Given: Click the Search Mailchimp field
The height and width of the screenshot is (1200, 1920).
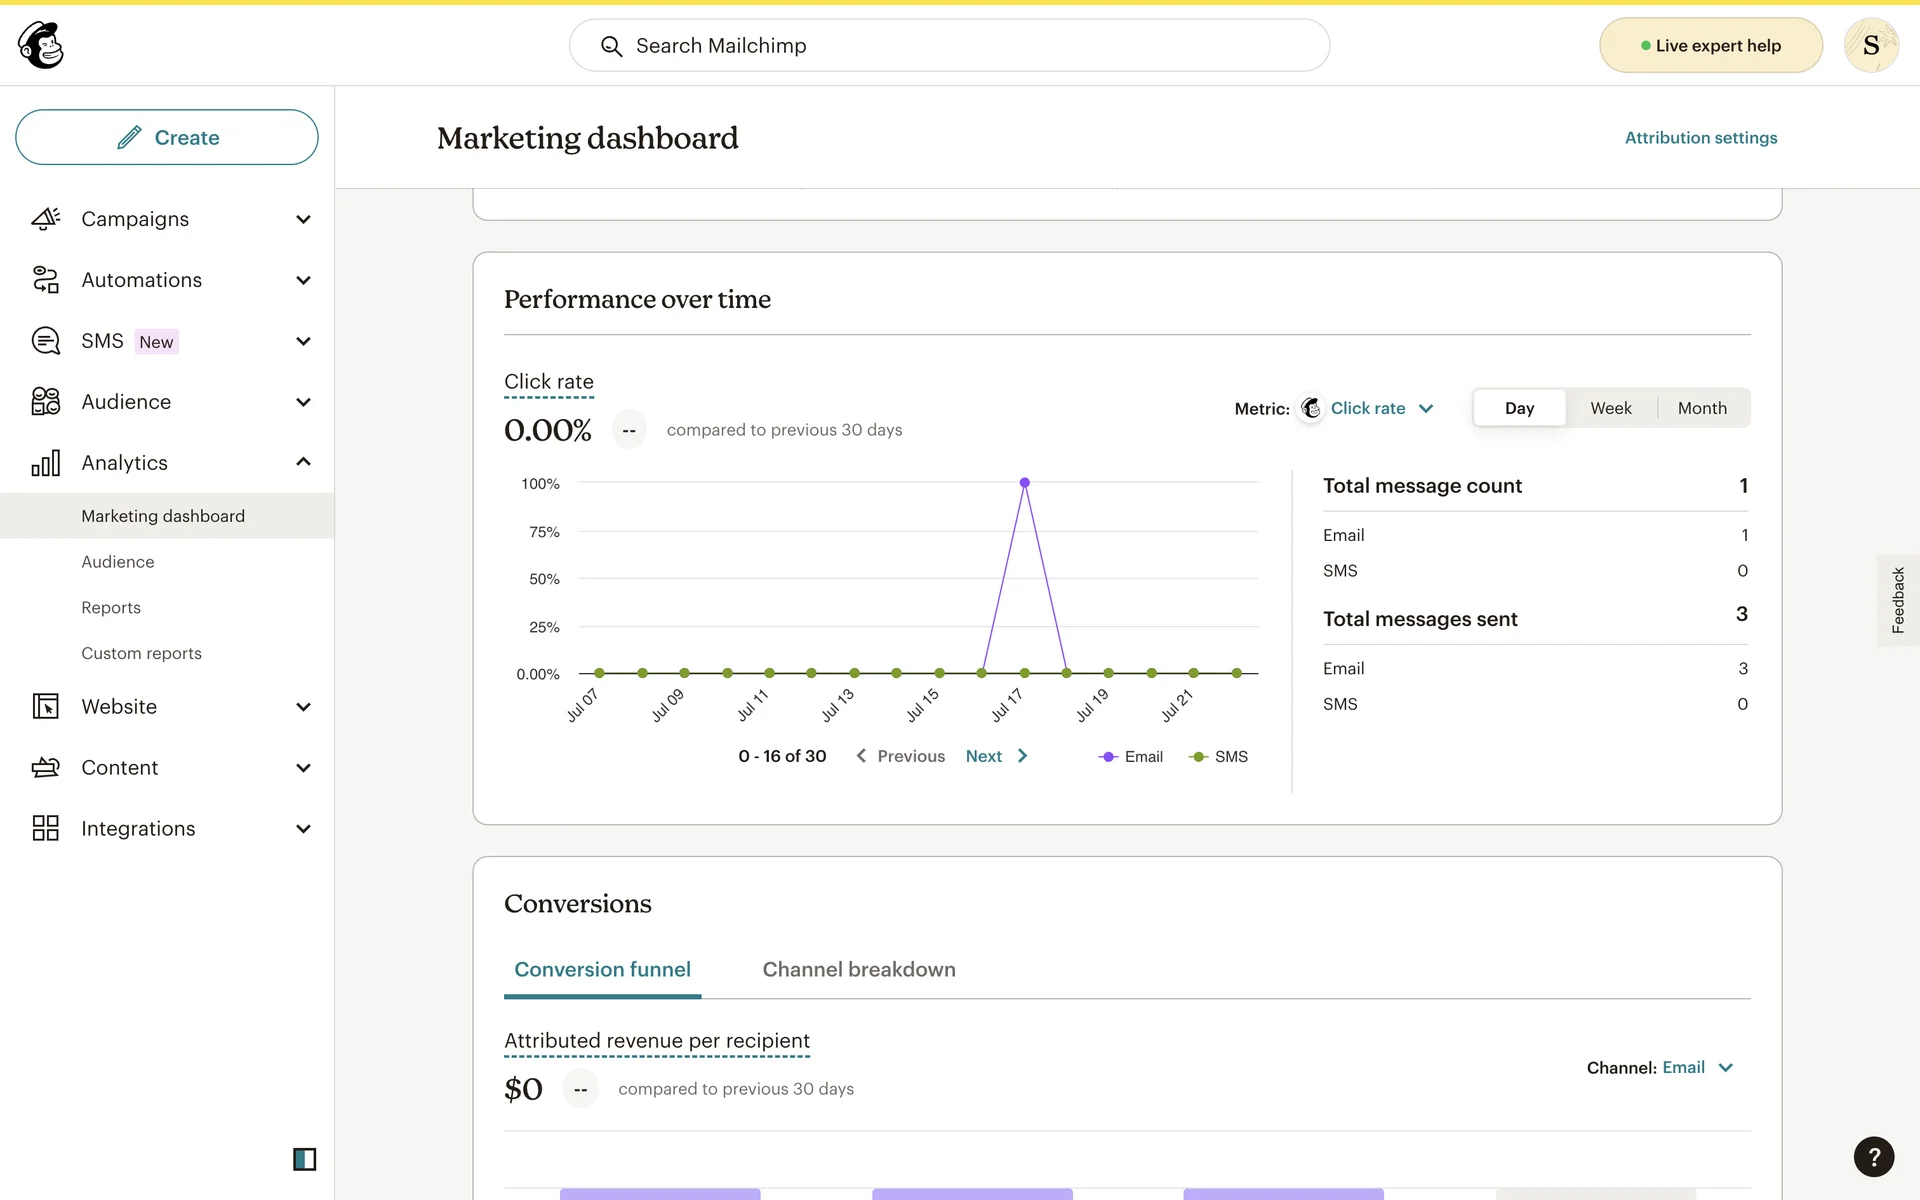Looking at the screenshot, I should tap(949, 45).
